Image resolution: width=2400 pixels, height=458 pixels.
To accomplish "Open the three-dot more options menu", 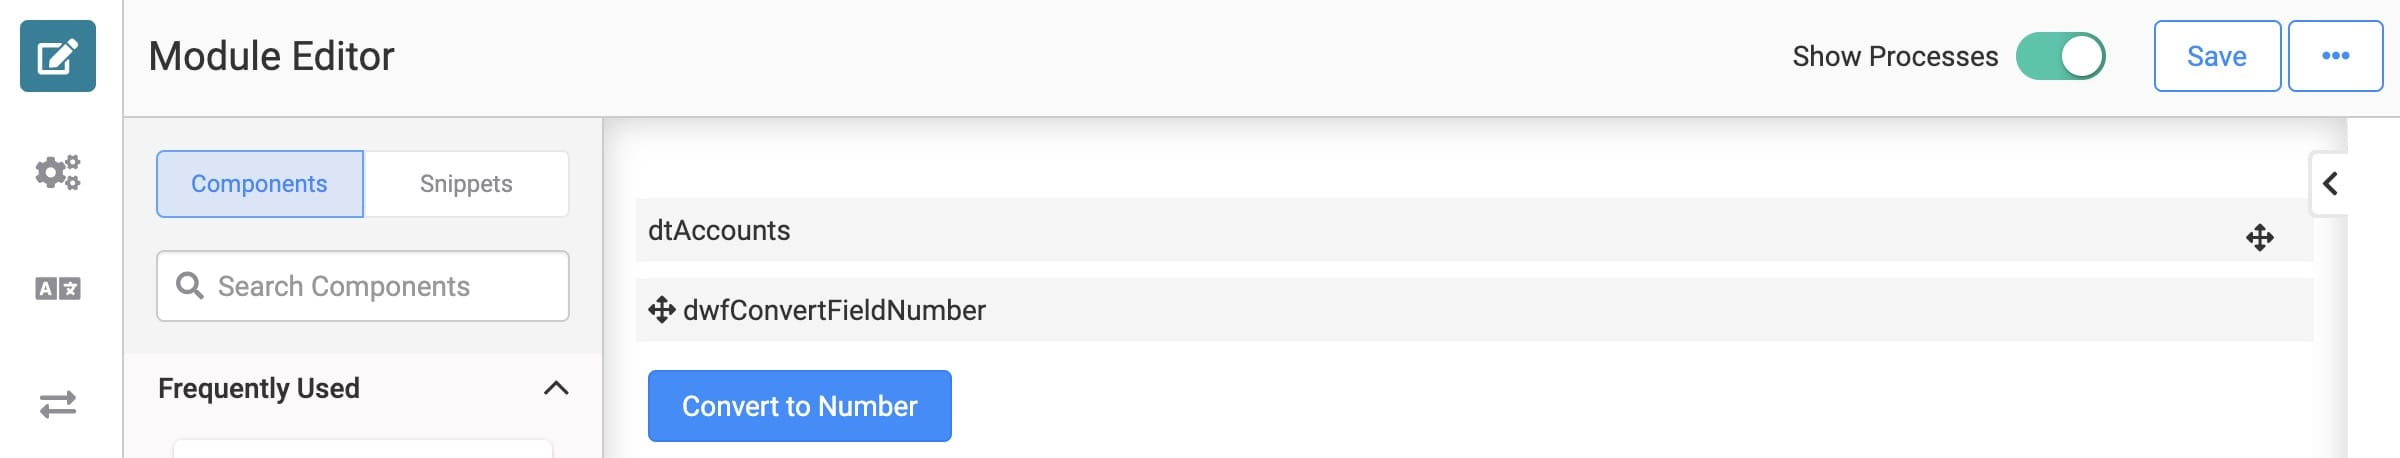I will click(x=2335, y=56).
